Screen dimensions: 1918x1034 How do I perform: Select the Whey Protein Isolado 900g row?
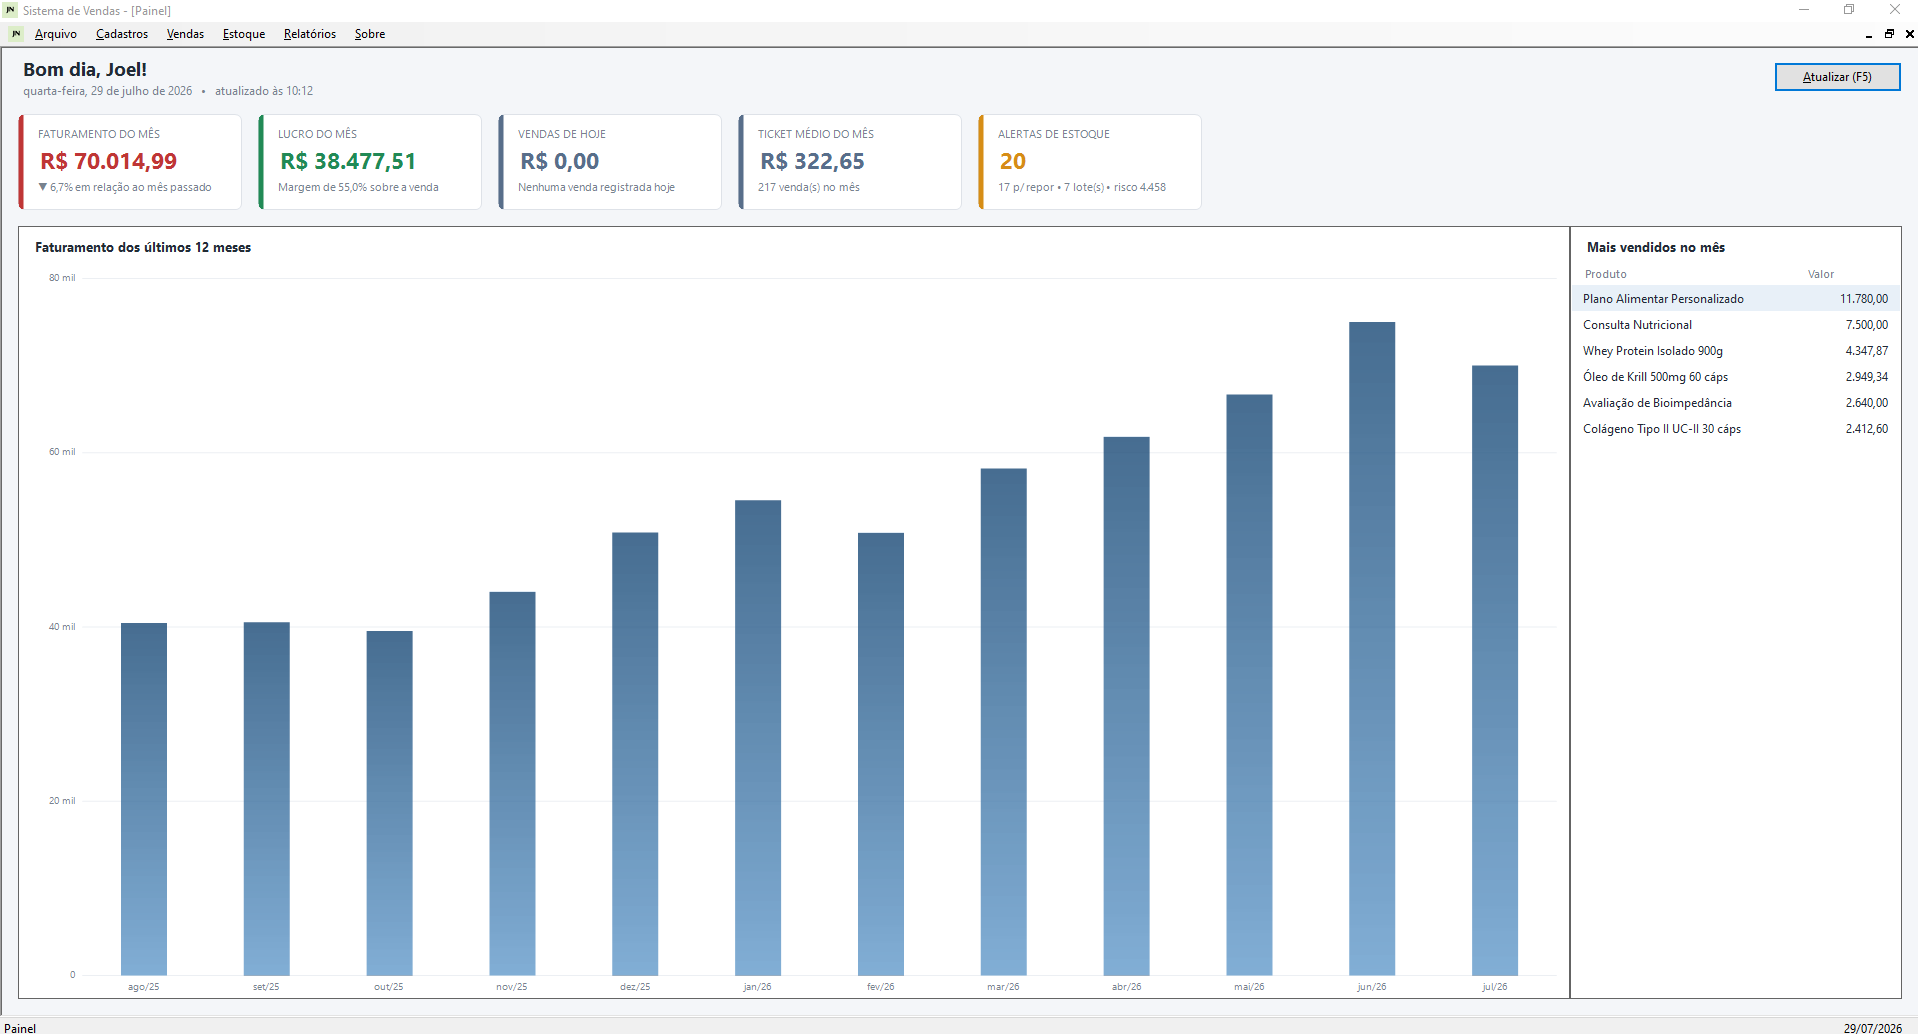(x=1735, y=351)
